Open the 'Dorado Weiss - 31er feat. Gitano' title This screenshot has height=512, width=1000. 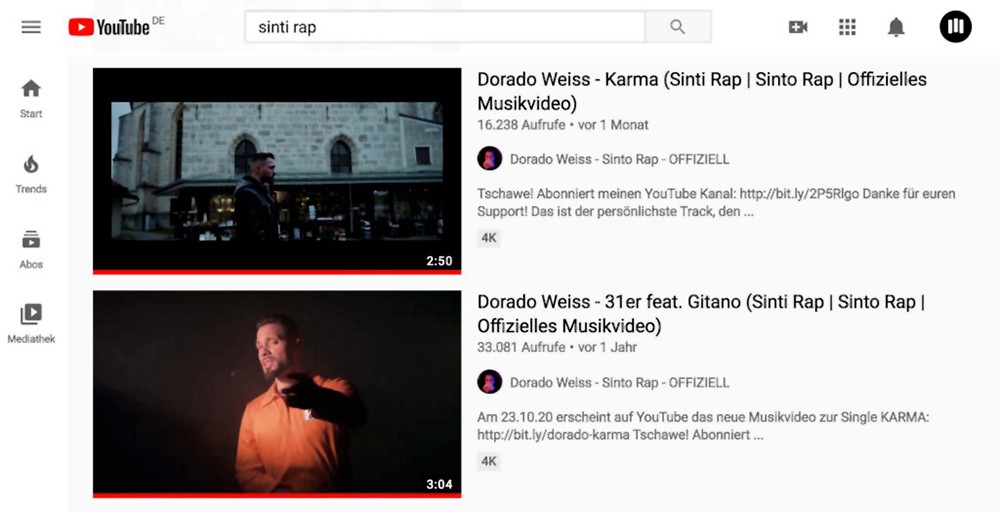point(701,314)
